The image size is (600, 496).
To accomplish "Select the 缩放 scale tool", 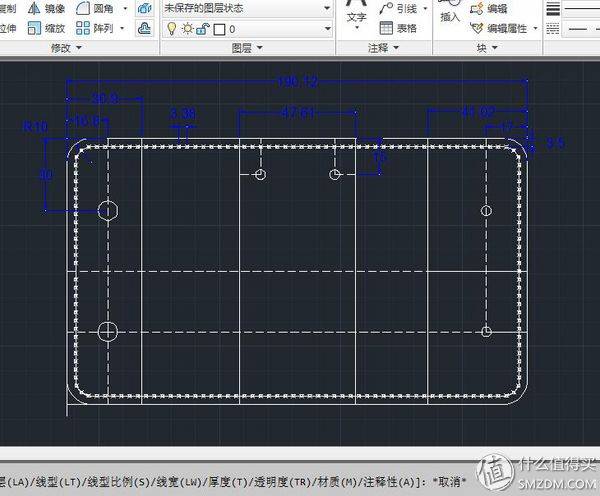I will [x=47, y=28].
